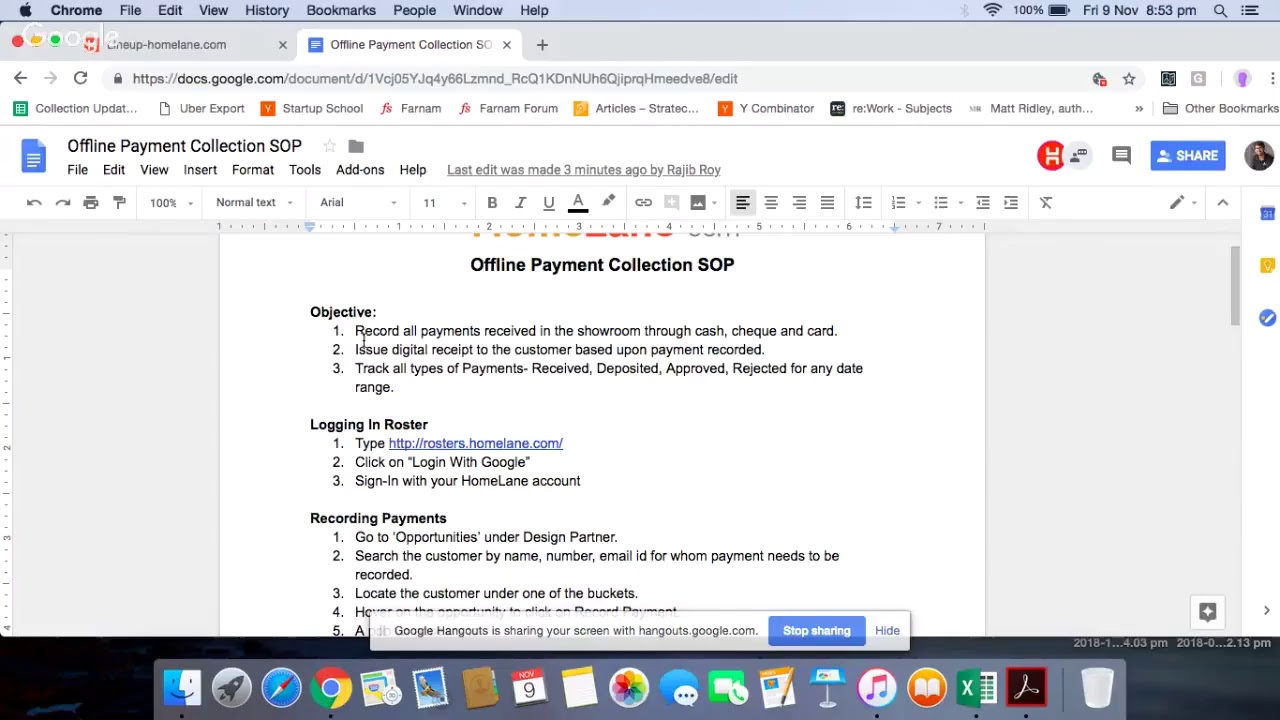Toggle italic formatting
The width and height of the screenshot is (1280, 720).
pos(520,203)
